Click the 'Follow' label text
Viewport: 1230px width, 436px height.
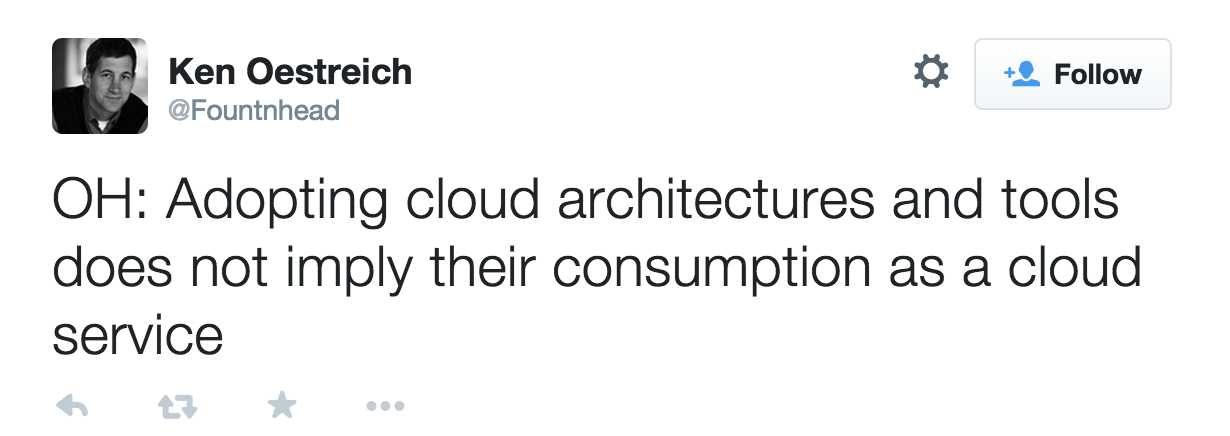1098,74
